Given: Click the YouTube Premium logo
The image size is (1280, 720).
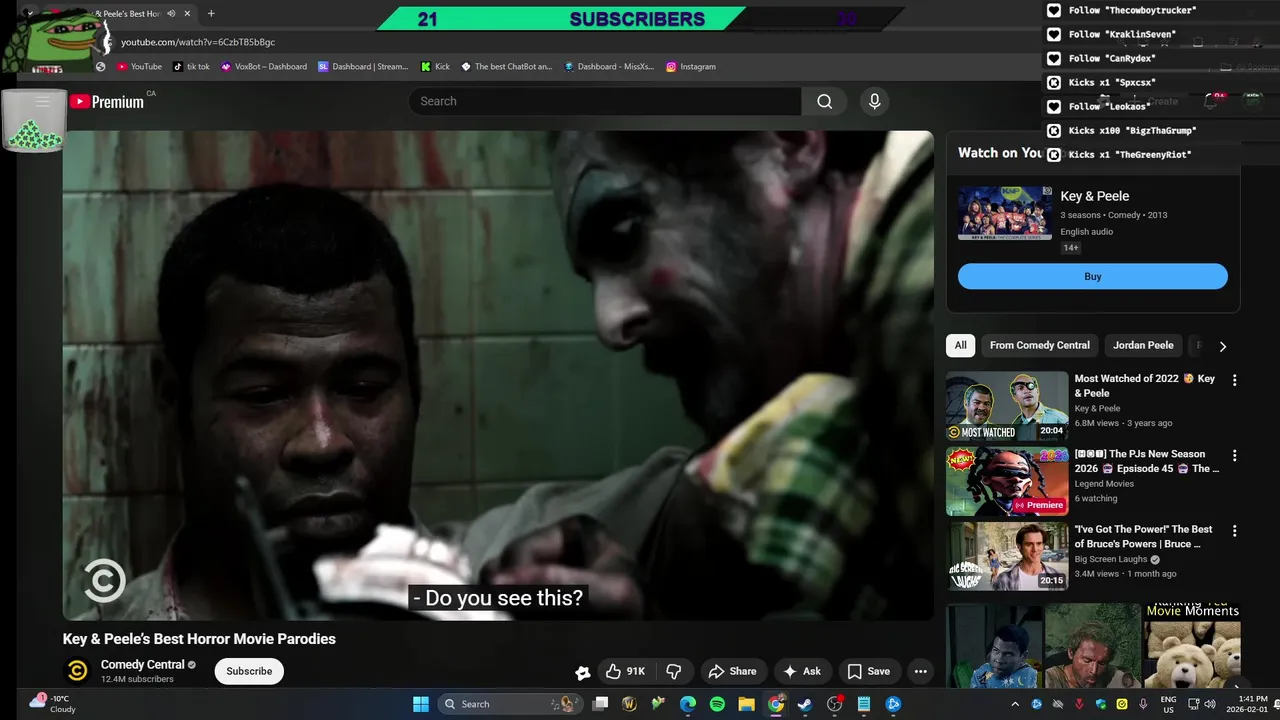Looking at the screenshot, I should [x=107, y=101].
